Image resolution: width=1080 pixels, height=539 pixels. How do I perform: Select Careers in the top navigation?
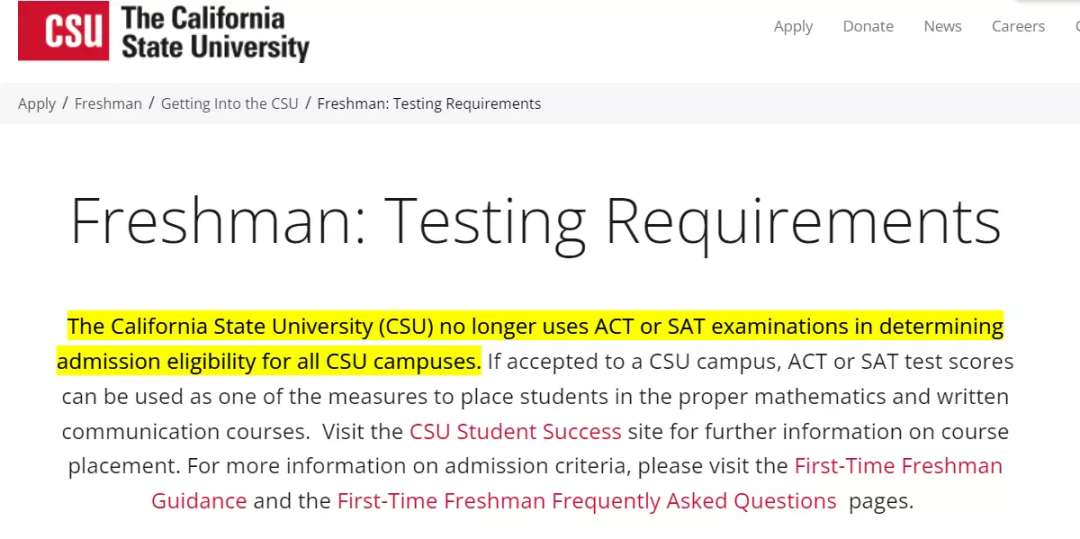1018,27
